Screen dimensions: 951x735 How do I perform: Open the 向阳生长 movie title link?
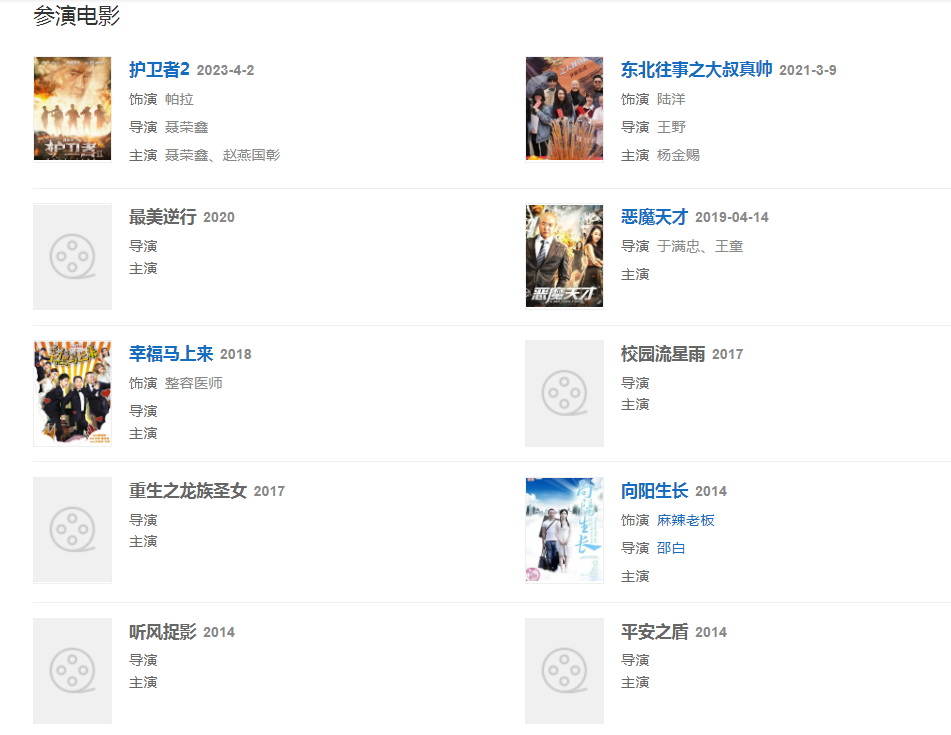tap(654, 491)
